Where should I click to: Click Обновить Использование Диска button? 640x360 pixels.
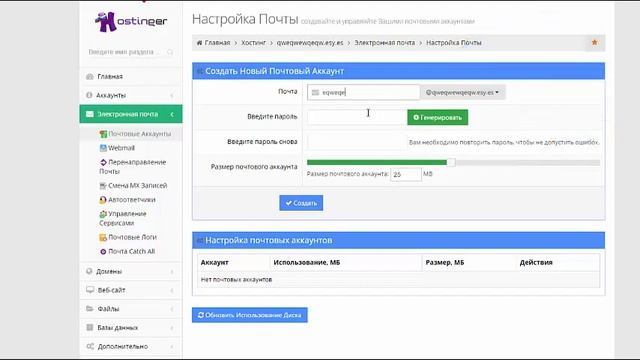250,315
